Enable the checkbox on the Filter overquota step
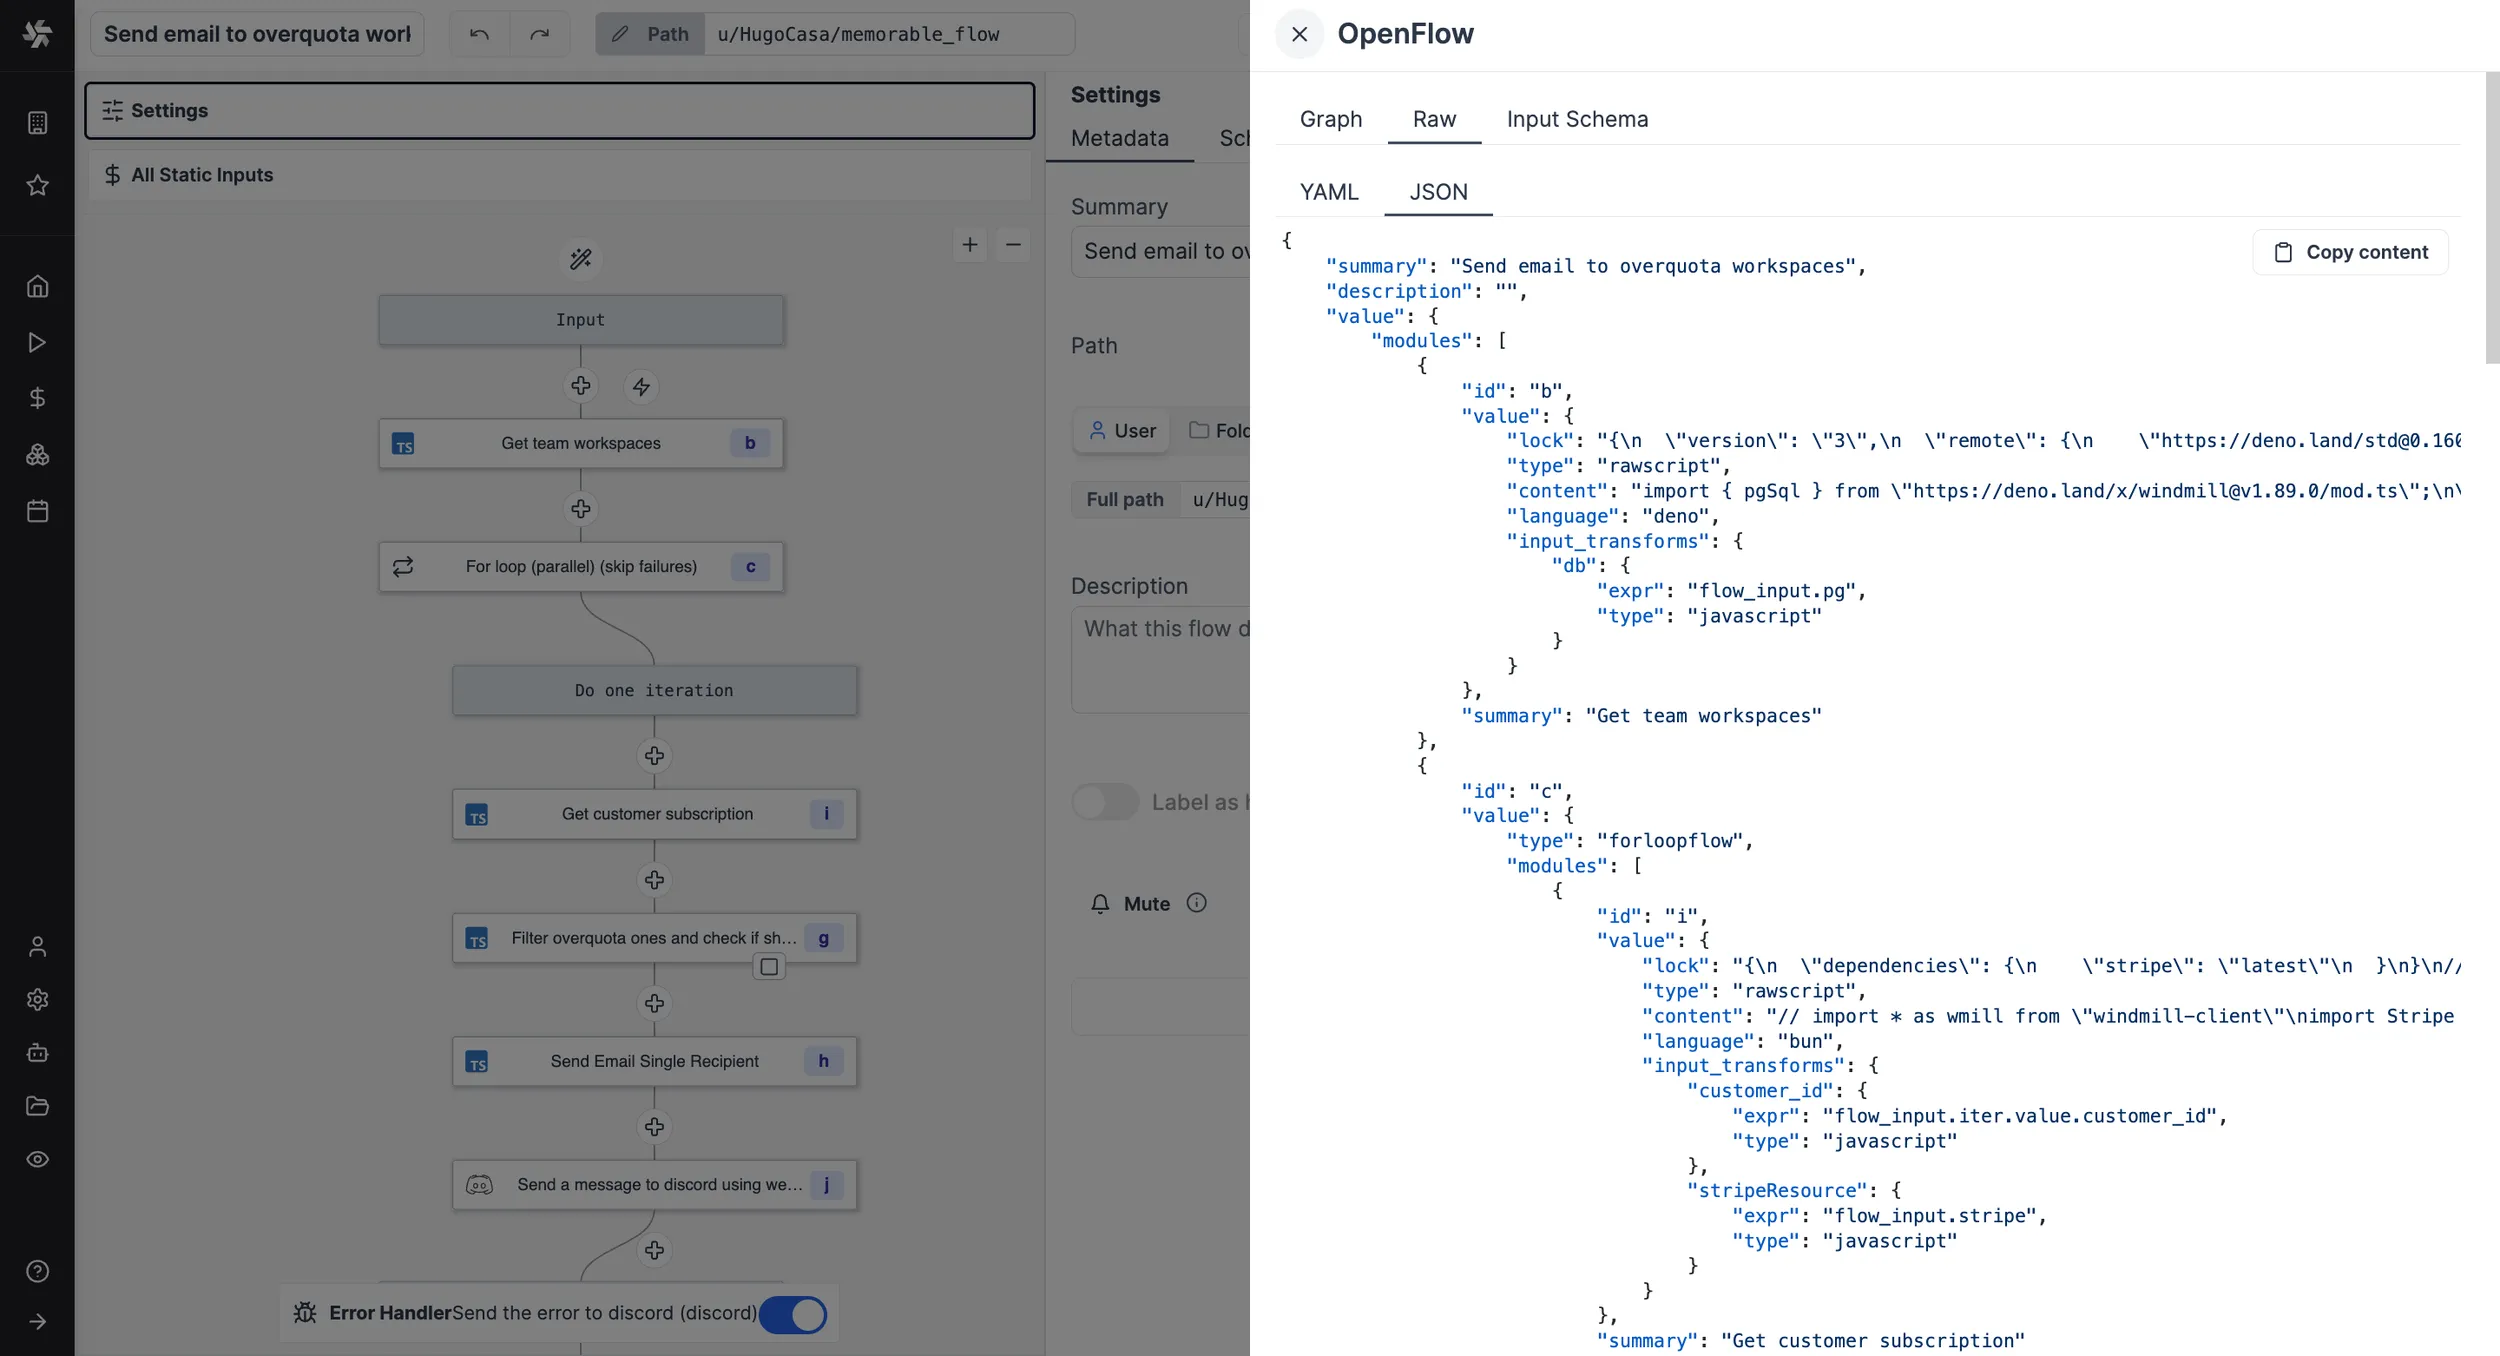The image size is (2500, 1356). coord(770,967)
